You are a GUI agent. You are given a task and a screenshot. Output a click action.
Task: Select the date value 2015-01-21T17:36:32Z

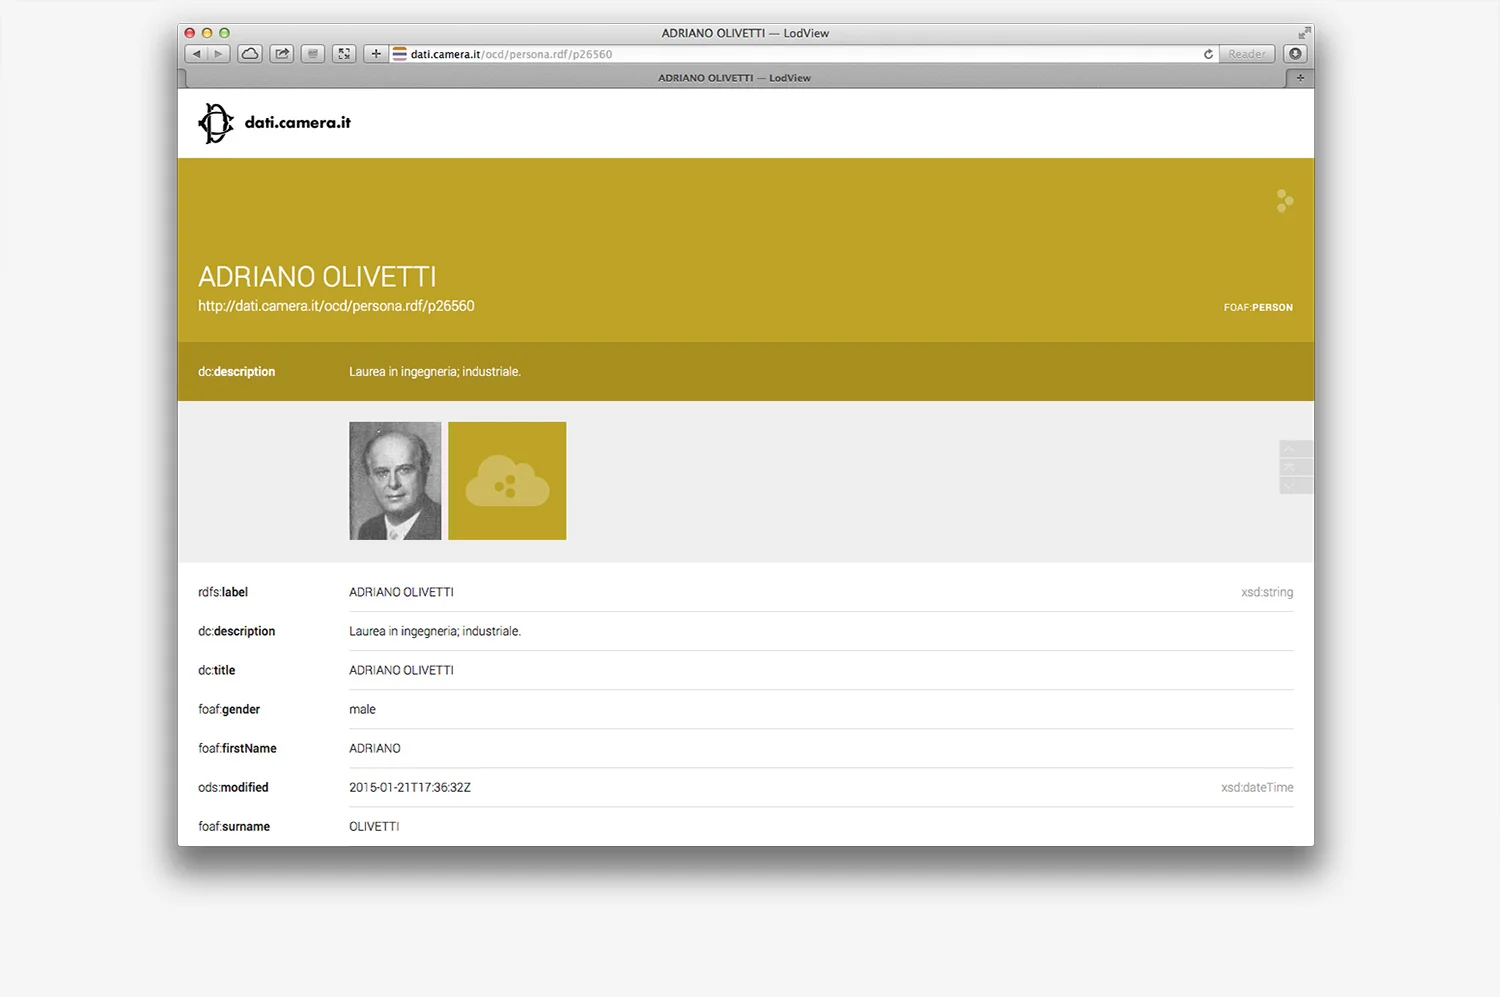pos(410,787)
